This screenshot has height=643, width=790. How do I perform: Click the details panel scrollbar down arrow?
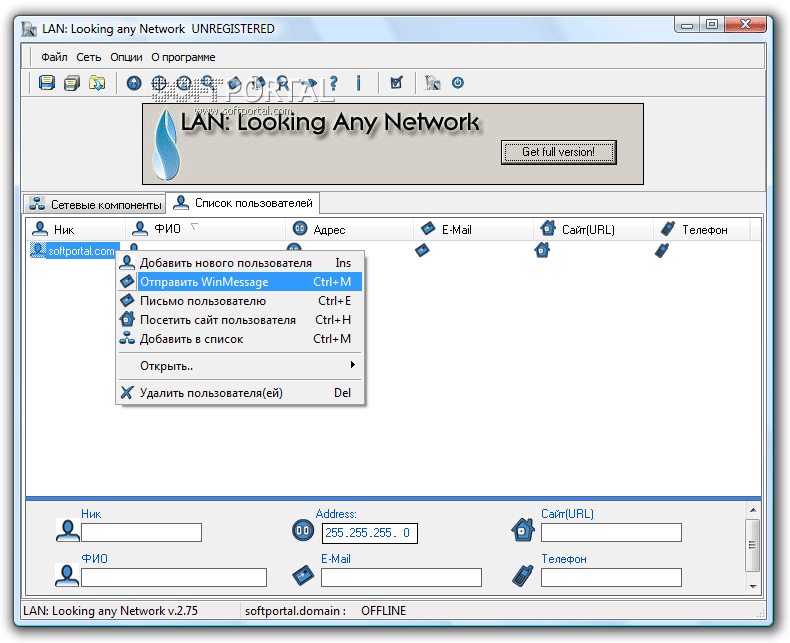click(x=753, y=586)
